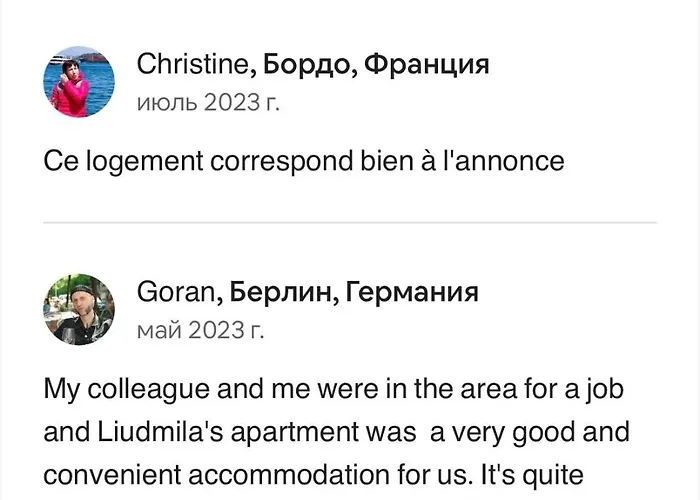Click the word 'Берлин' next to Goran
Viewport: 700px width, 500px height.
point(281,293)
